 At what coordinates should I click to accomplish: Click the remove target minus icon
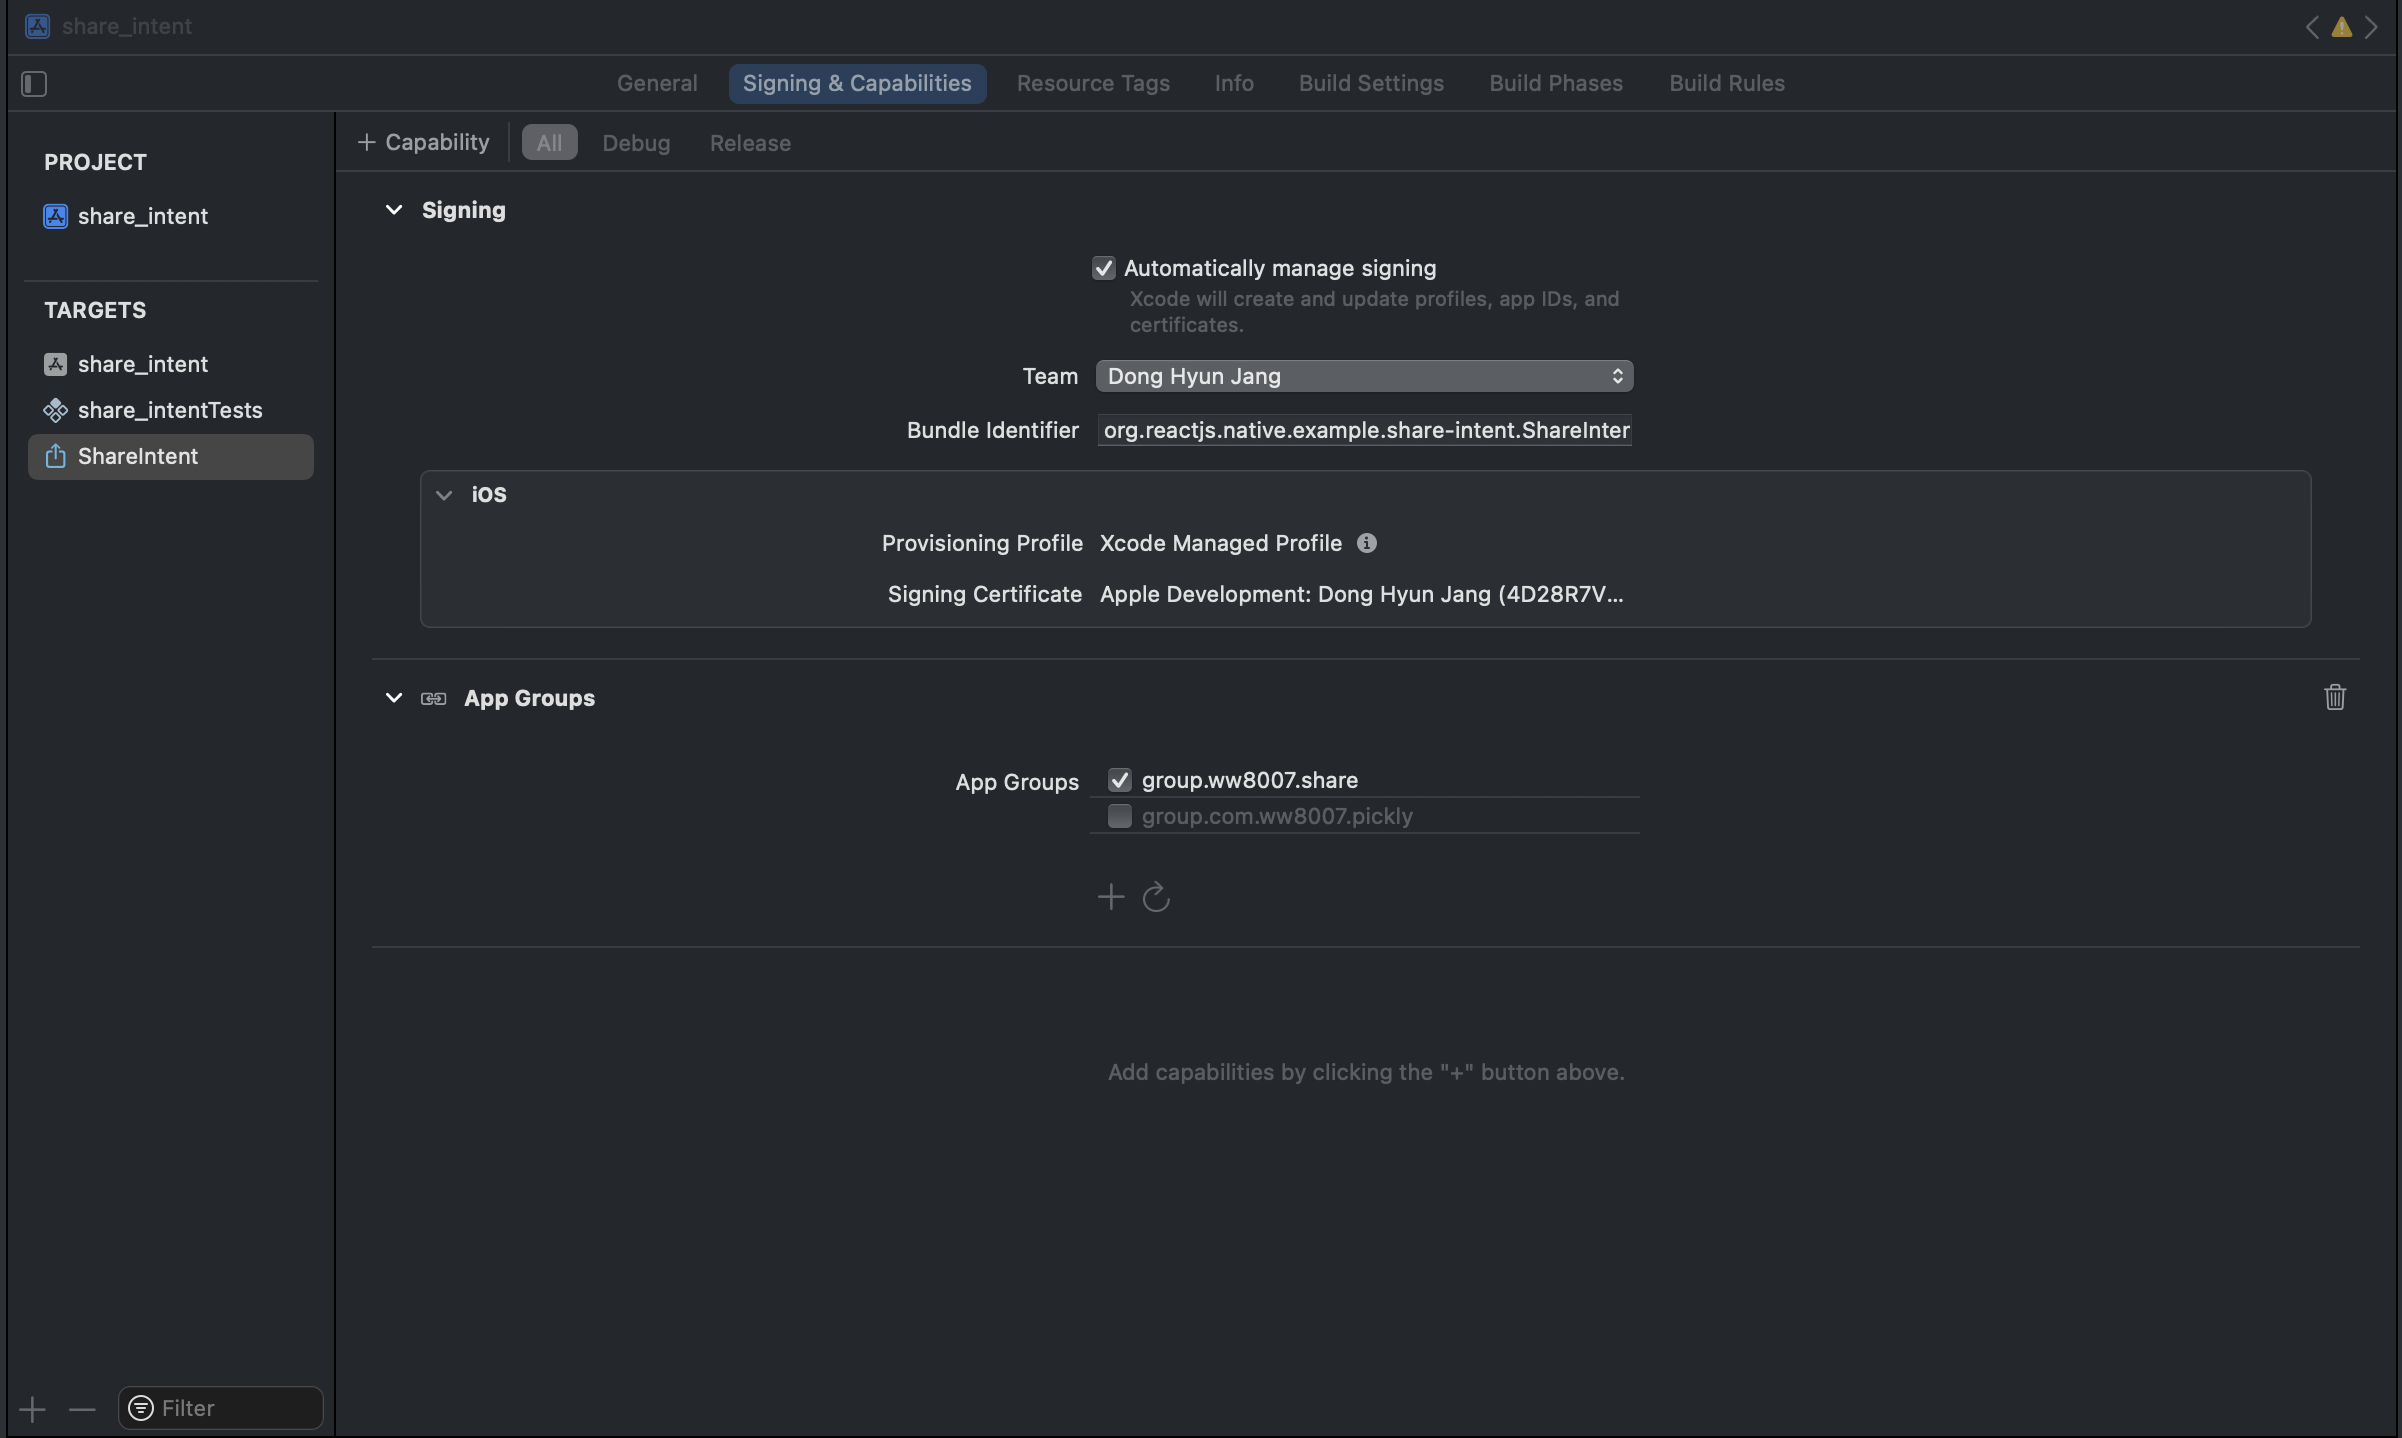point(82,1409)
